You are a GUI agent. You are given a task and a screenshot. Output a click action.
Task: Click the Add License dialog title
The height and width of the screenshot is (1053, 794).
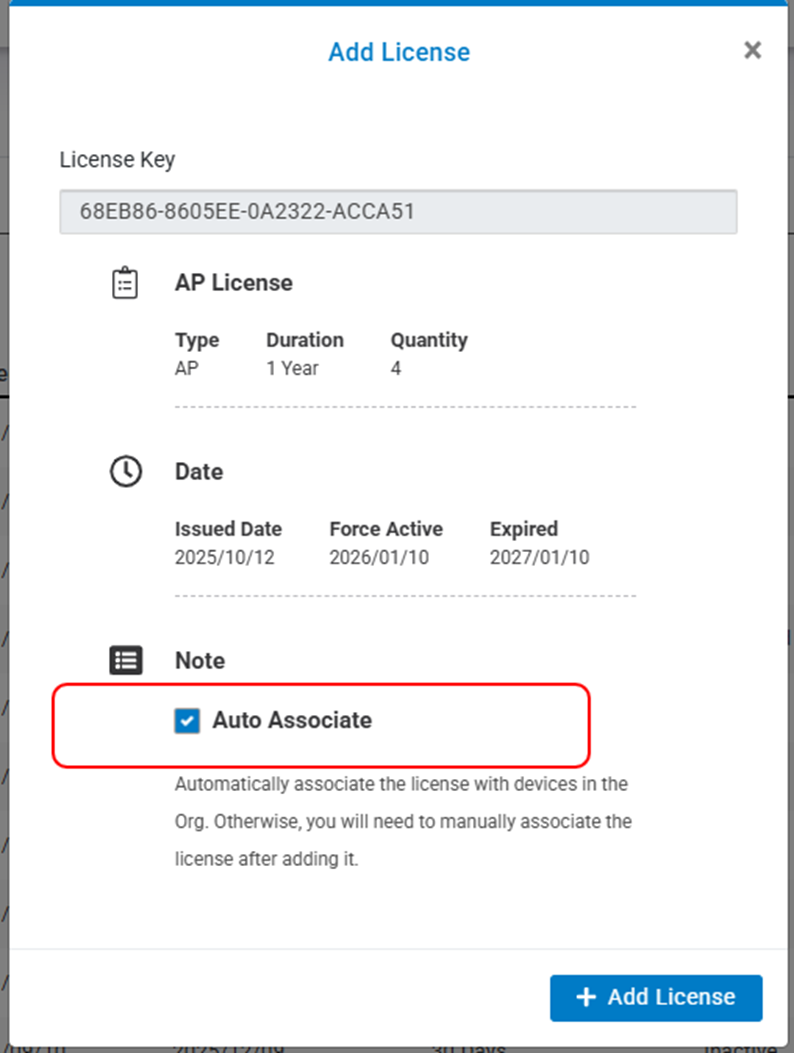tap(399, 52)
